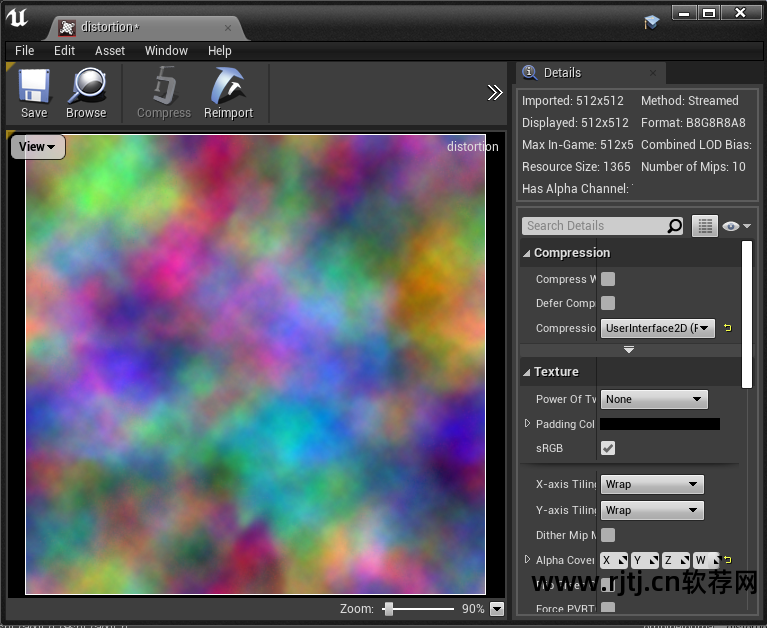
Task: Toggle the Force PVRTC4 checkbox
Action: coord(608,607)
